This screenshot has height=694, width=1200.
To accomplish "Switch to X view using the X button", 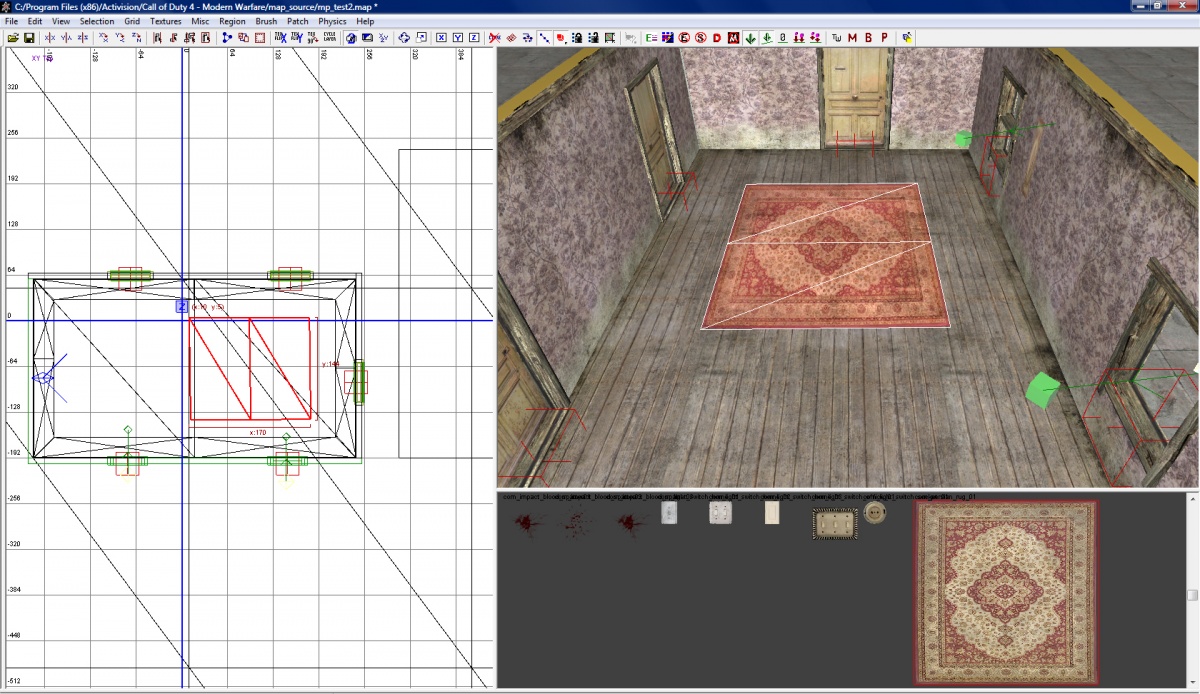I will [x=441, y=38].
